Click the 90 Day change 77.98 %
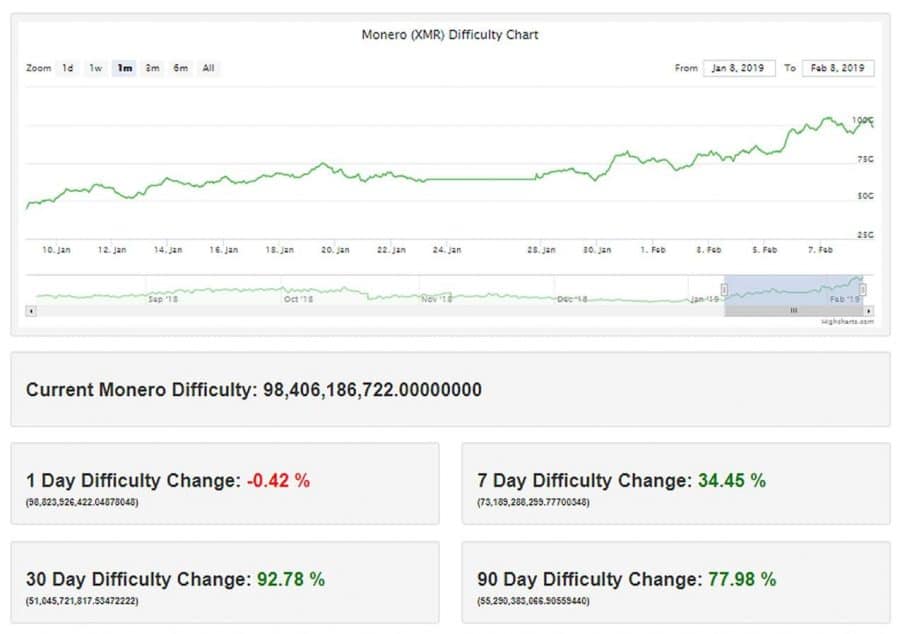Viewport: 900px width, 634px height. (742, 579)
